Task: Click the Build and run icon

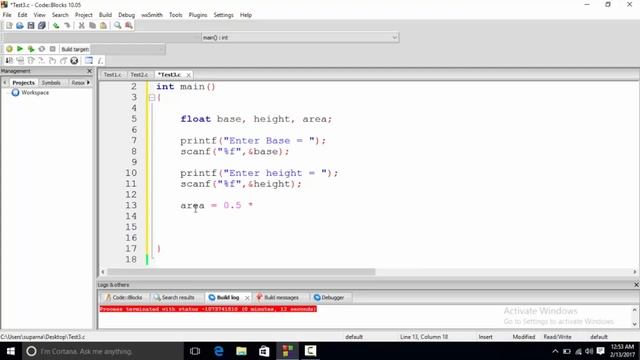Action: pyautogui.click(x=31, y=49)
